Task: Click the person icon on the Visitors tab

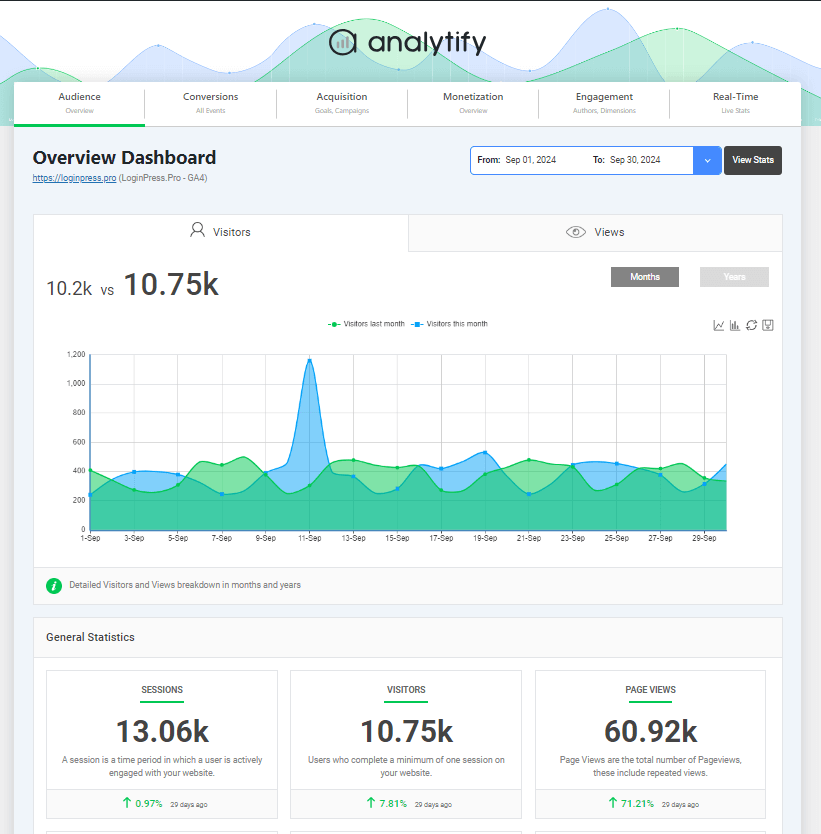Action: pyautogui.click(x=196, y=230)
